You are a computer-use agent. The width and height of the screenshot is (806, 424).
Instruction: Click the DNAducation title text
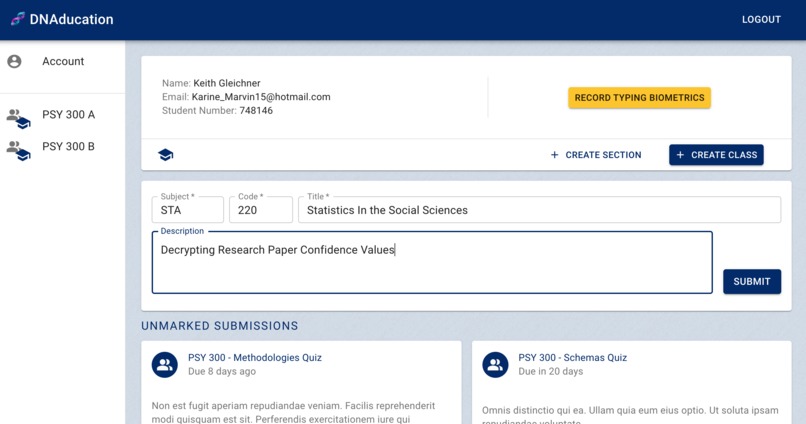[x=71, y=20]
